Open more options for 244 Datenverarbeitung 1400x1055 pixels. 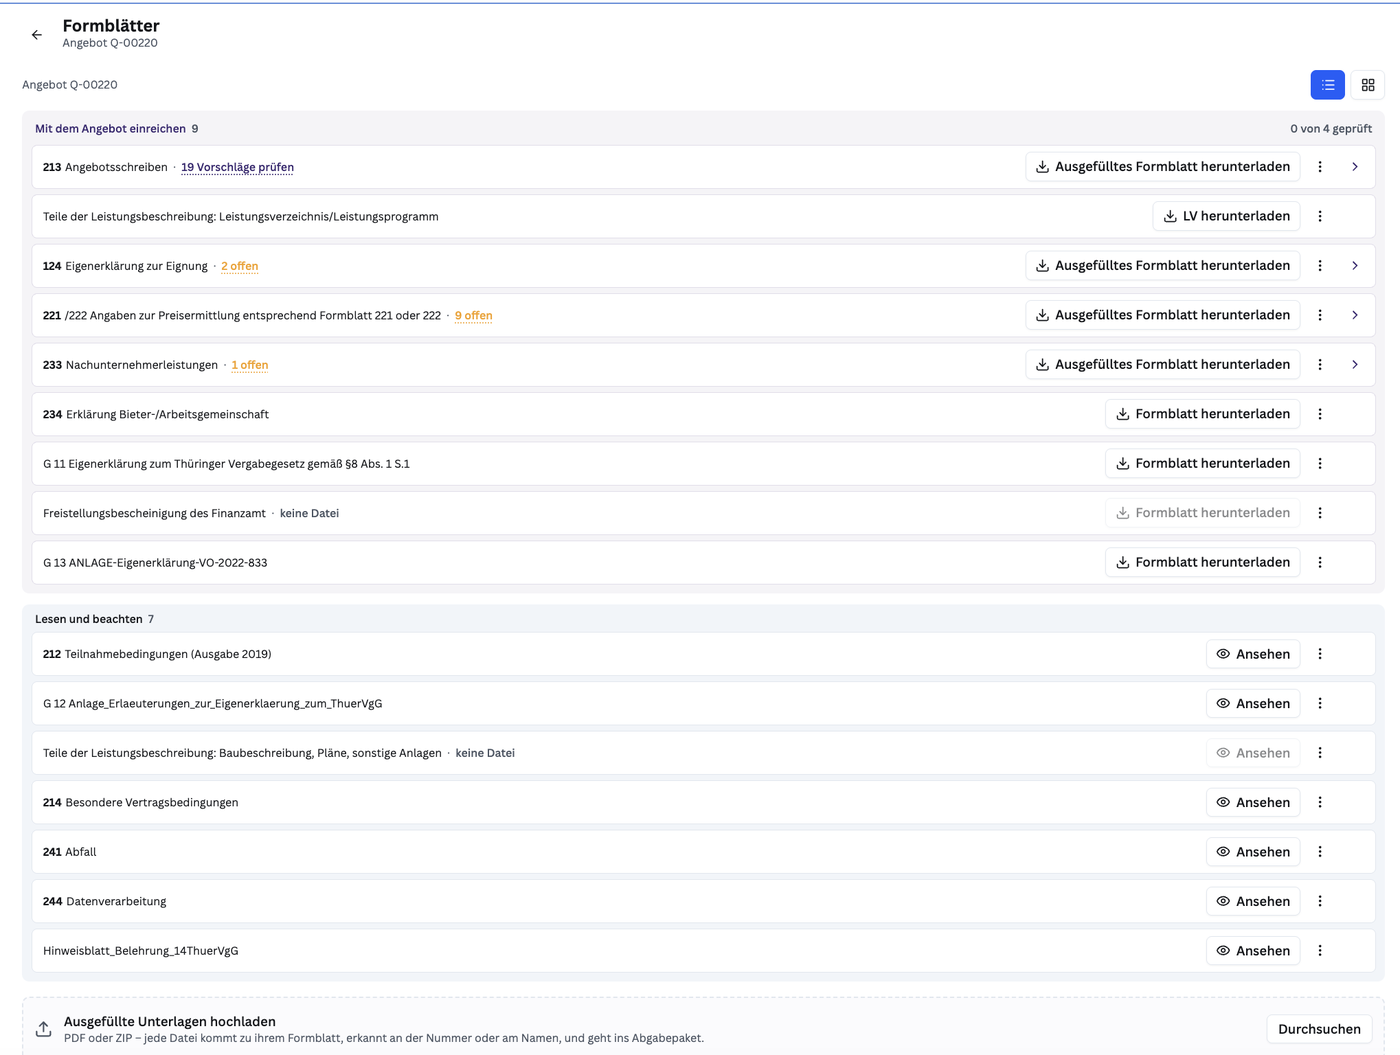click(x=1320, y=902)
